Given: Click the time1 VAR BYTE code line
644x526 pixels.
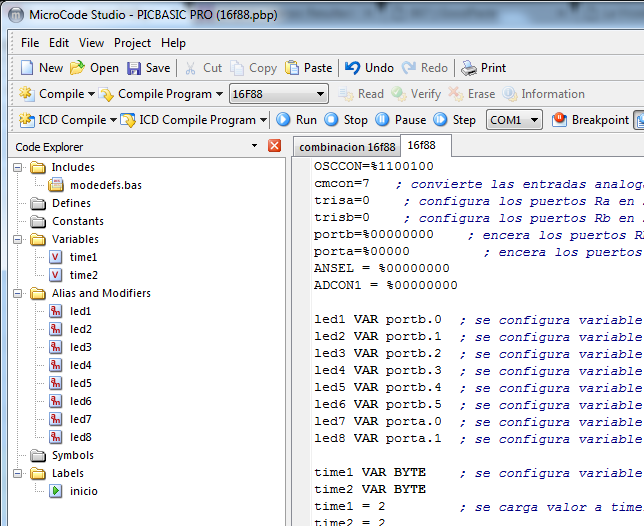Looking at the screenshot, I should (370, 473).
